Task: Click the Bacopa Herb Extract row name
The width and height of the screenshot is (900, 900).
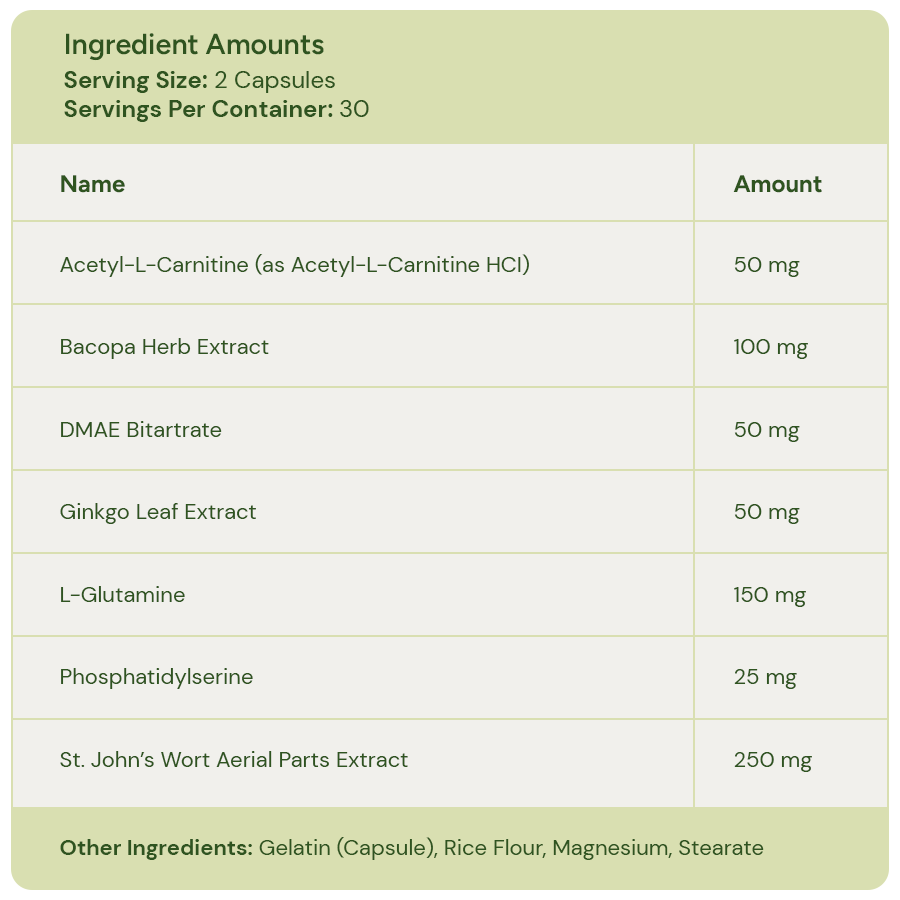Action: [164, 347]
